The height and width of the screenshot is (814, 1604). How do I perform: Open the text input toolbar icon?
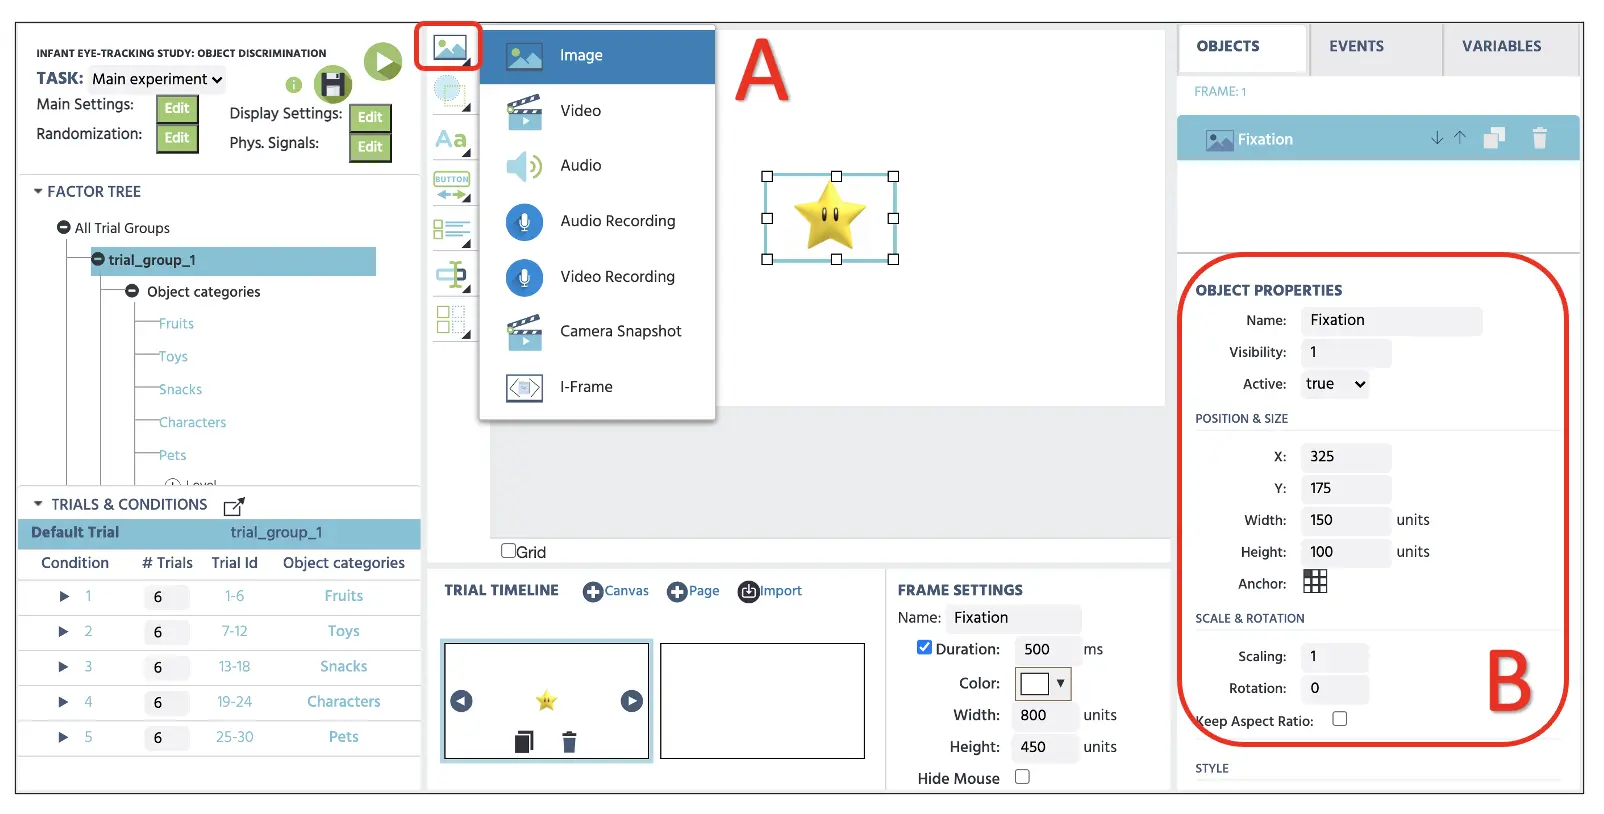pyautogui.click(x=451, y=276)
